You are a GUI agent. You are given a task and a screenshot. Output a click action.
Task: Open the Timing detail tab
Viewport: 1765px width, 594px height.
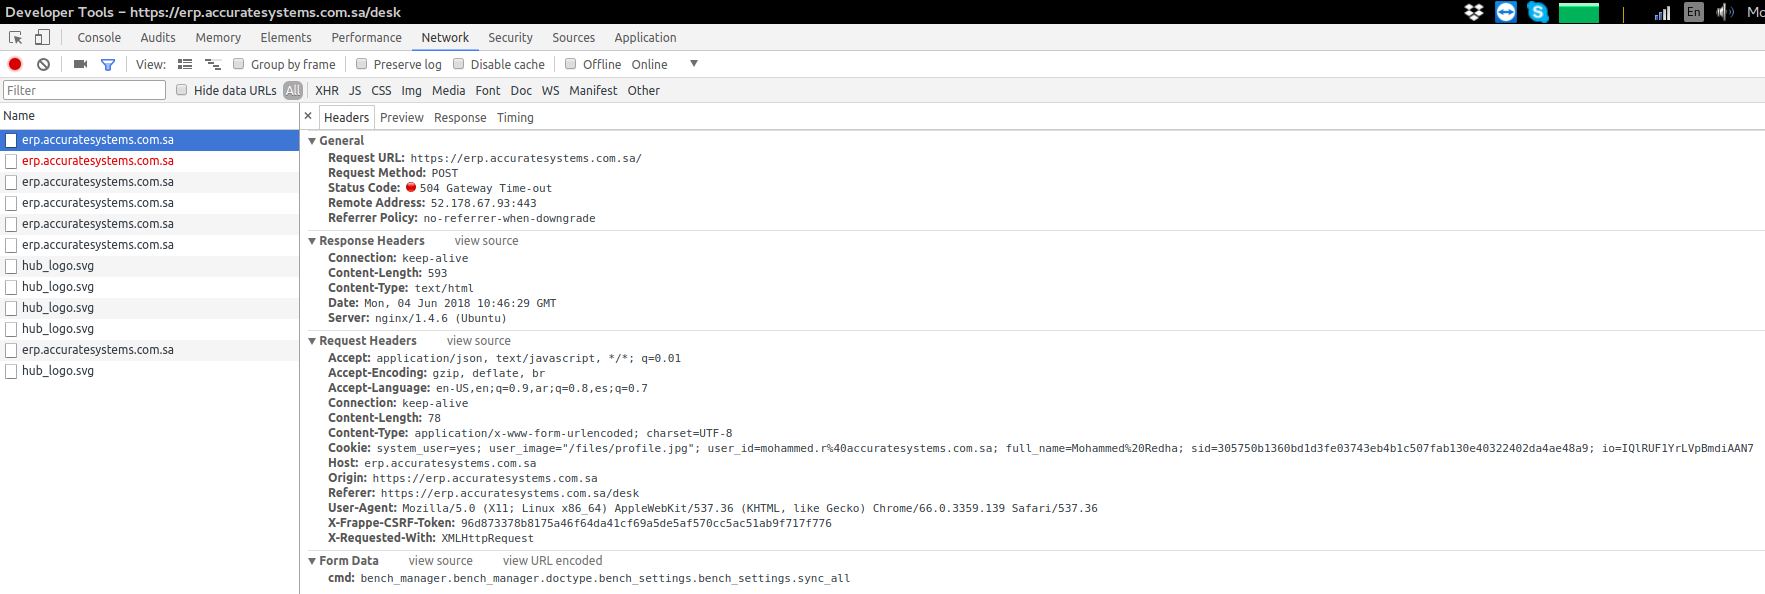515,117
